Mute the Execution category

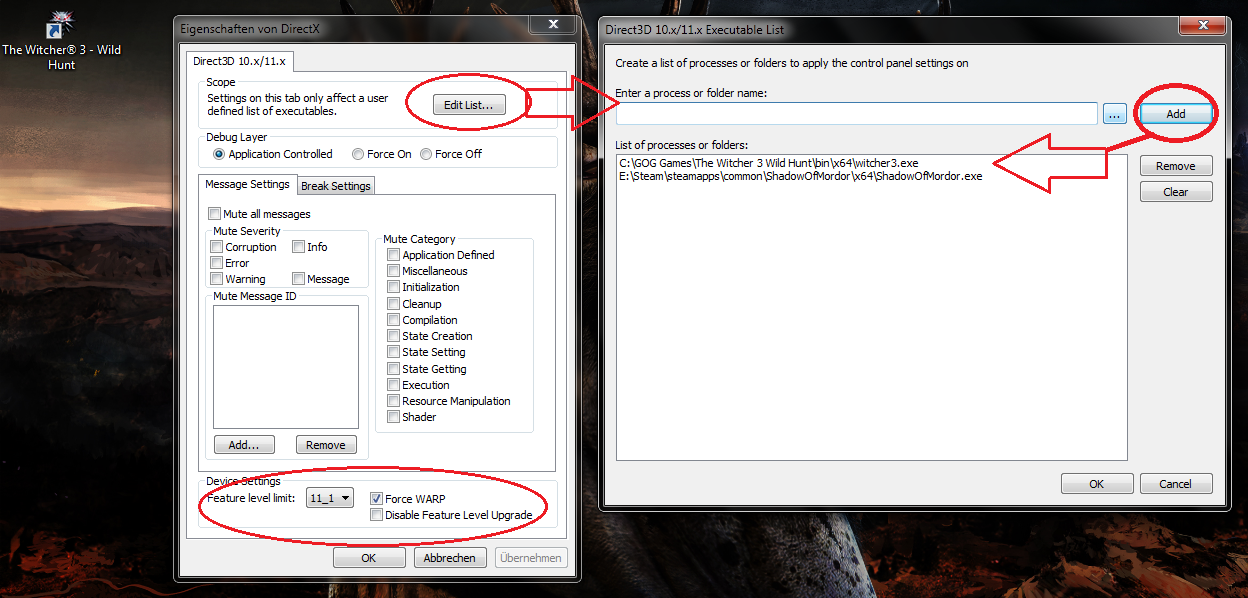pos(393,385)
